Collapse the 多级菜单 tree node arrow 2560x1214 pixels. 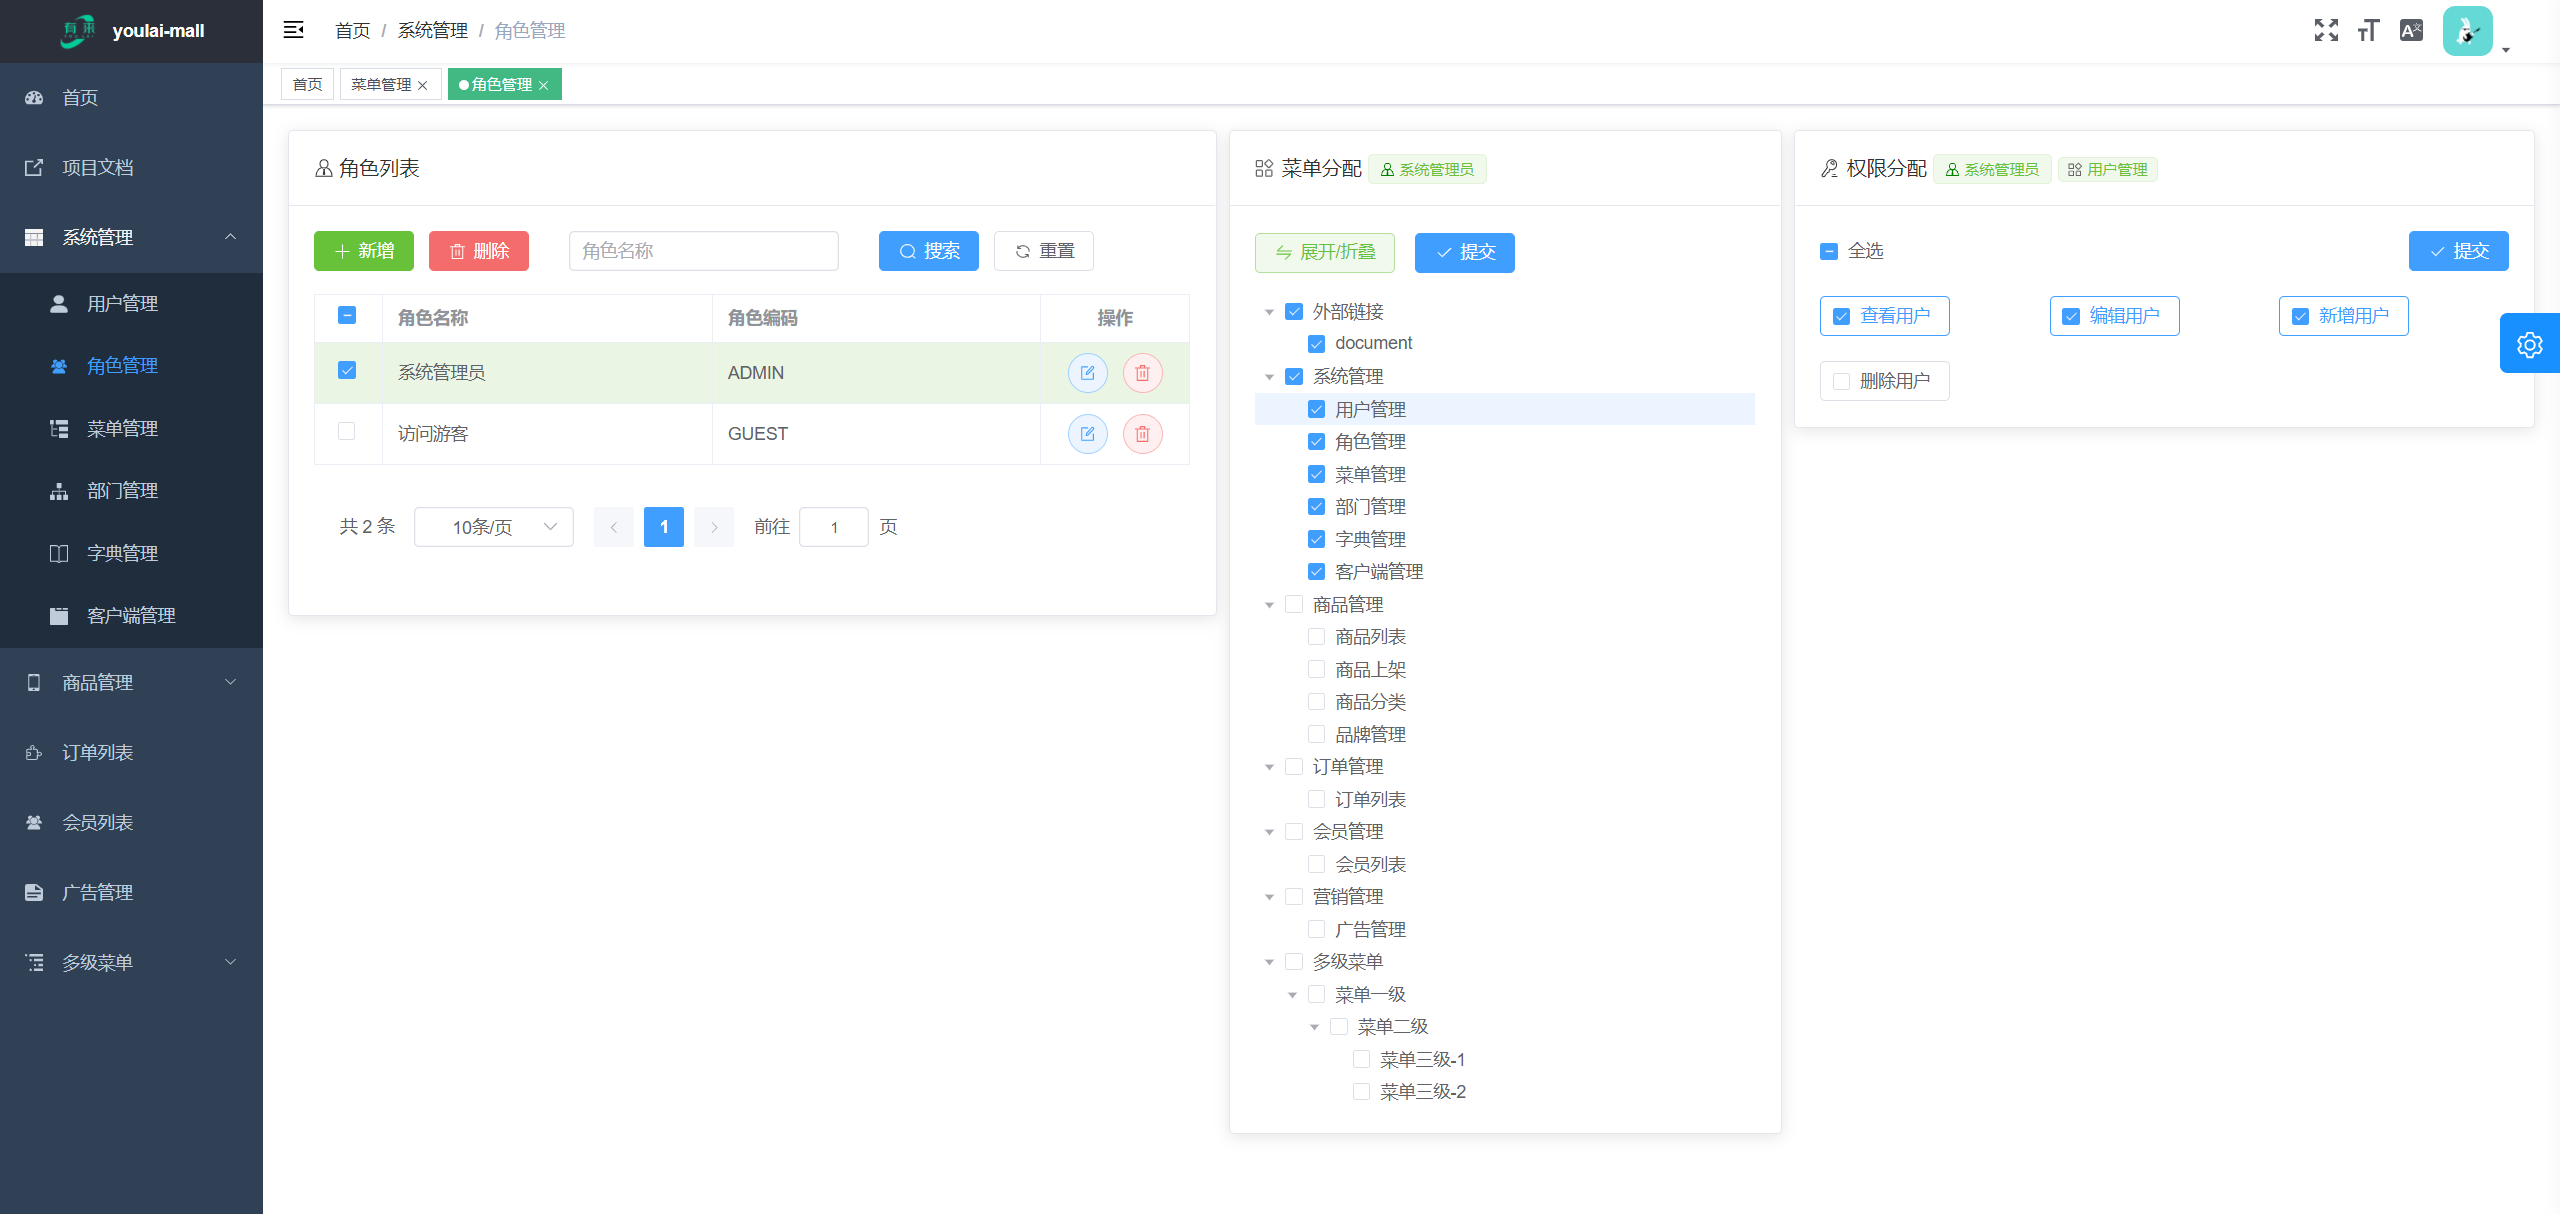tap(1269, 962)
